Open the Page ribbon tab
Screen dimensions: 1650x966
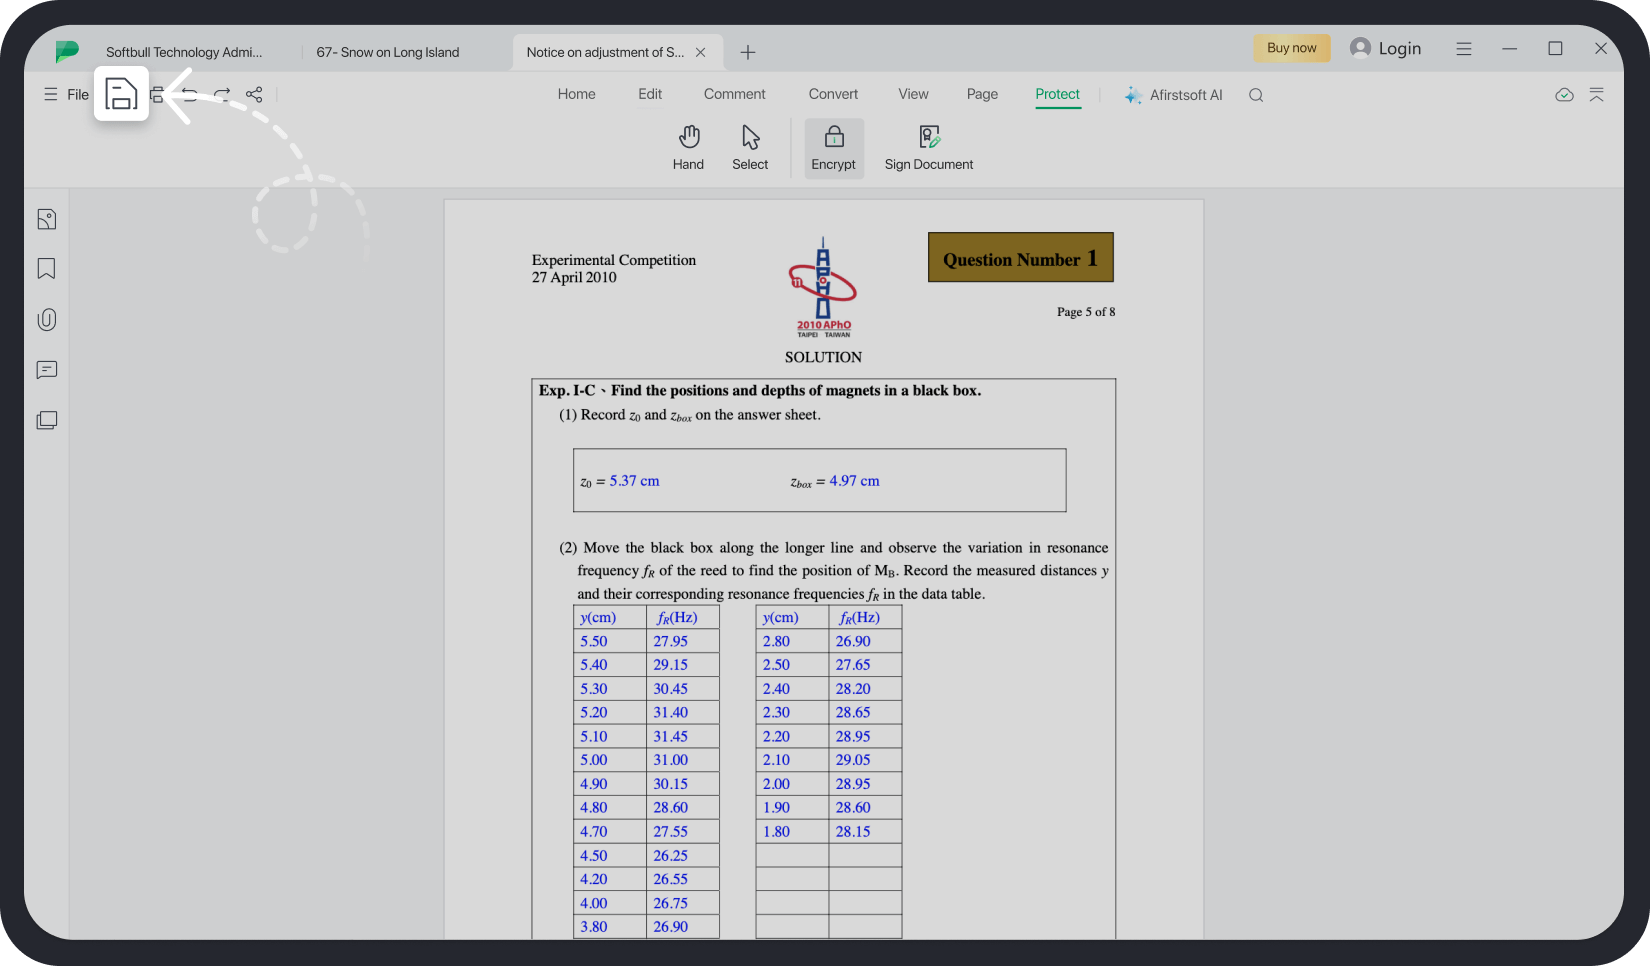(983, 94)
